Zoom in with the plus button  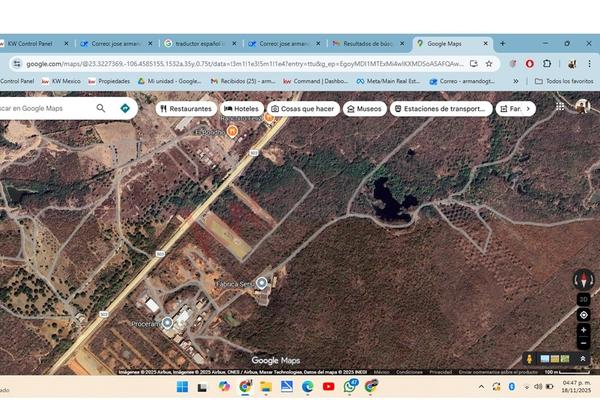(583, 329)
